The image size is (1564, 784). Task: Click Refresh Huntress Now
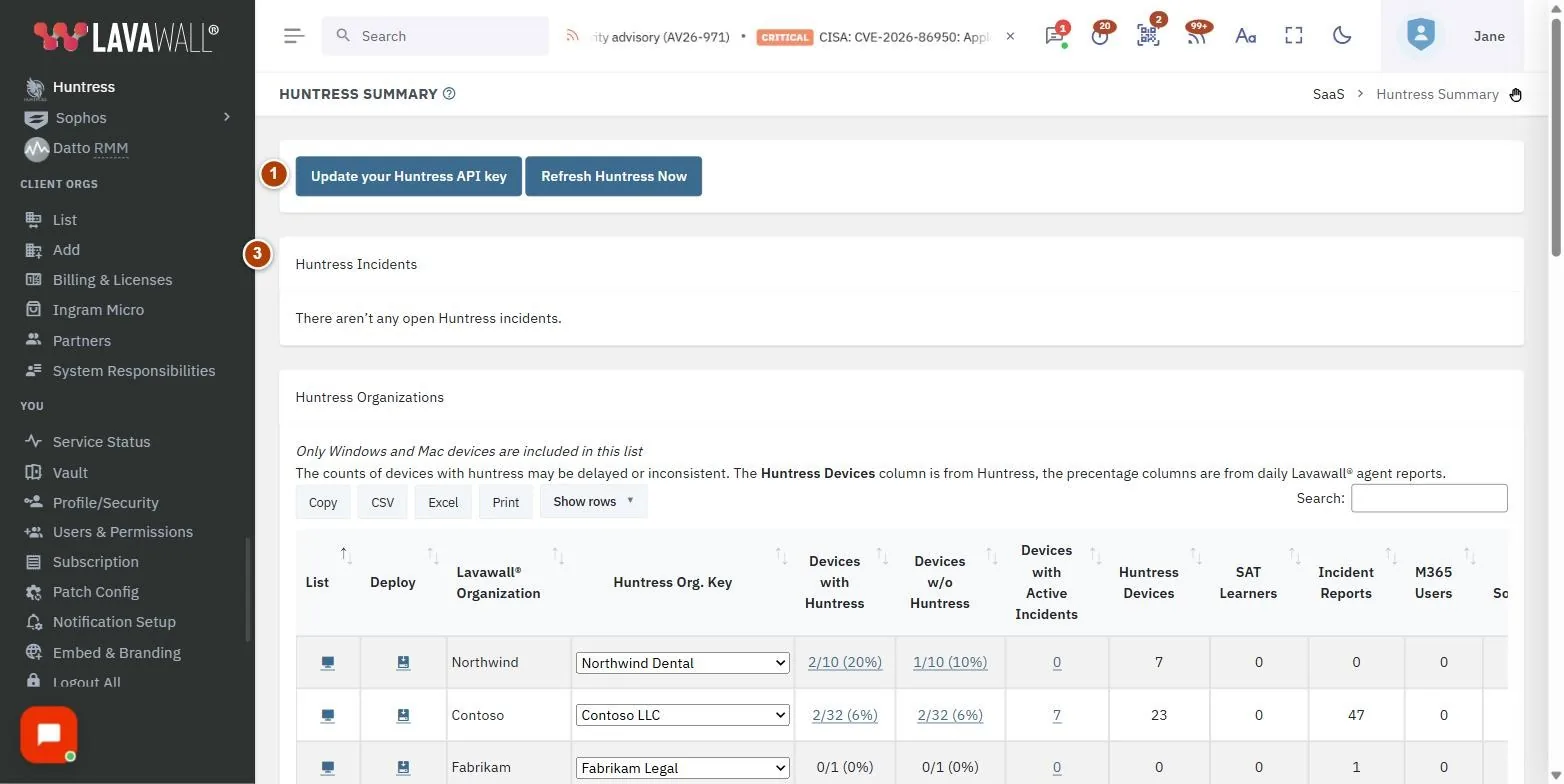(x=613, y=176)
